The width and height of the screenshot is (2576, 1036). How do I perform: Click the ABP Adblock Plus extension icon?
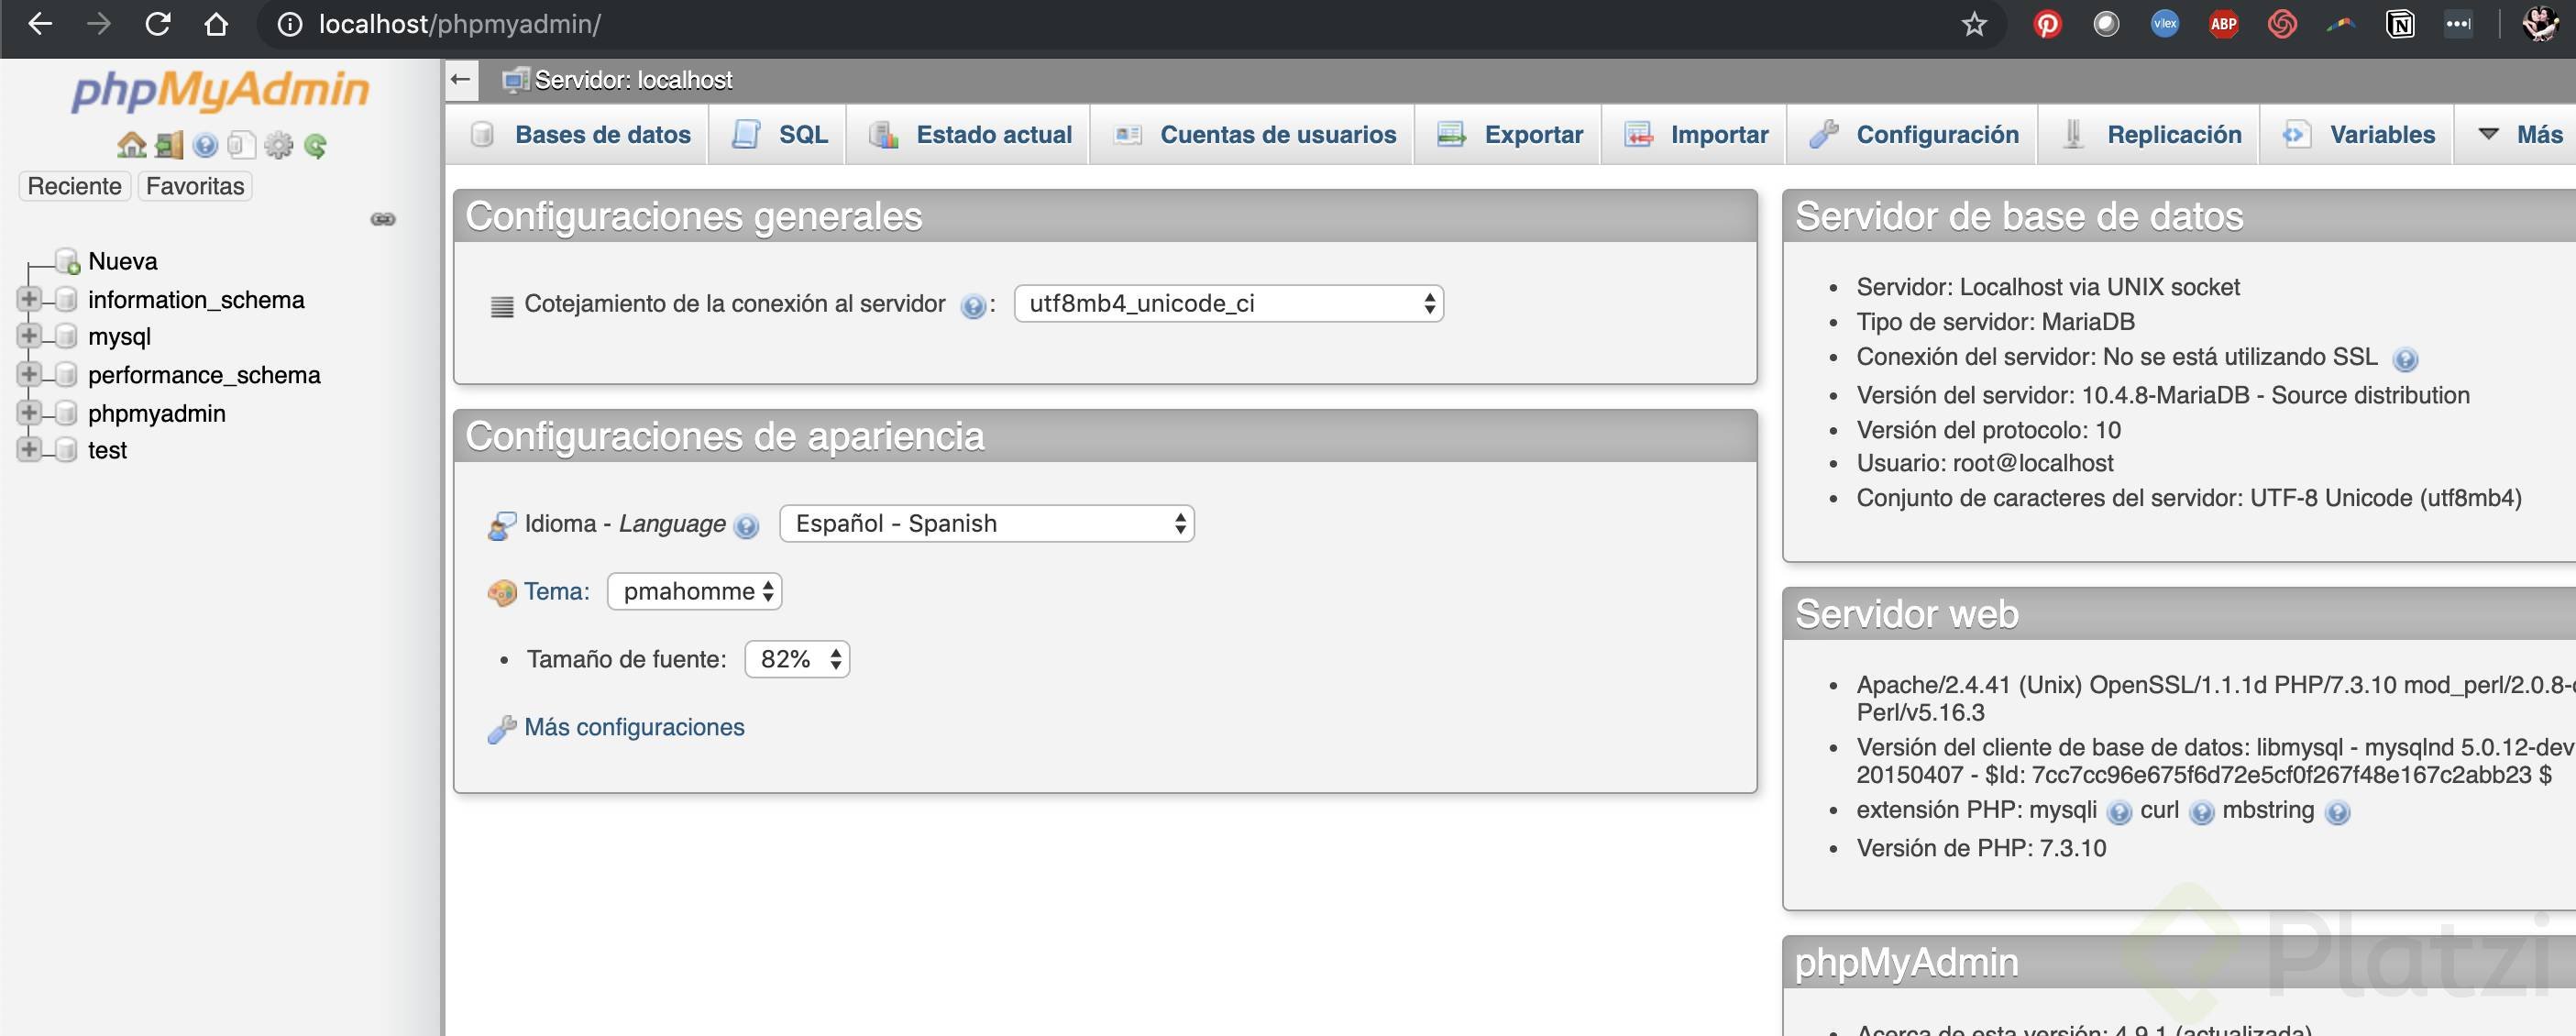(x=2223, y=24)
